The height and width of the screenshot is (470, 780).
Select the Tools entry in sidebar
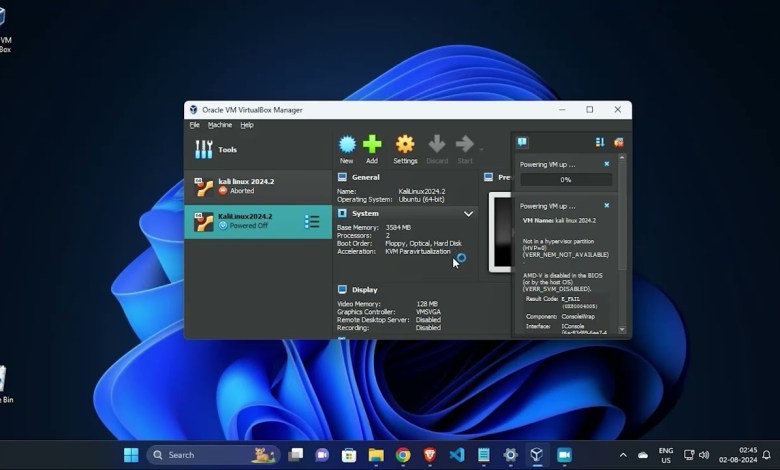click(258, 149)
